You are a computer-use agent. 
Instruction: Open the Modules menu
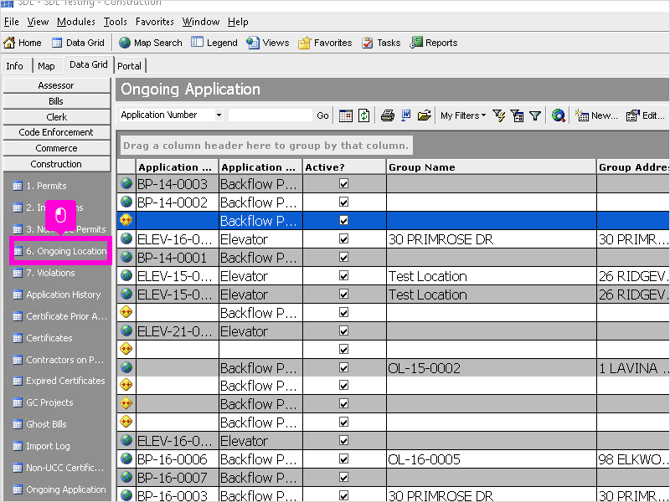point(76,22)
